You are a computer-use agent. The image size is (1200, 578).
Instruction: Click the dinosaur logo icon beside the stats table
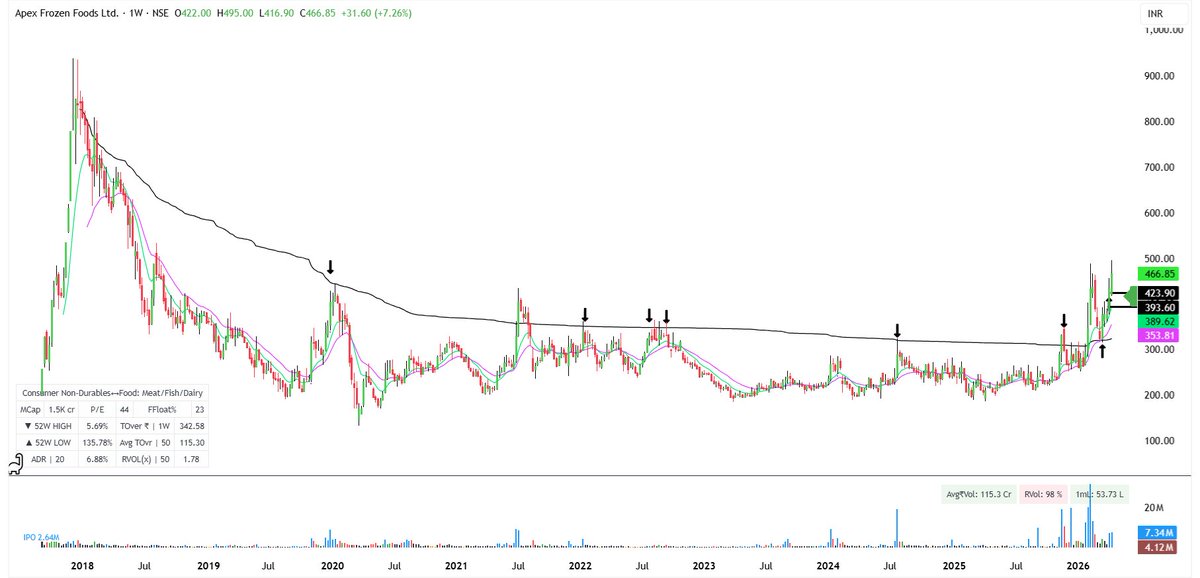(x=16, y=464)
